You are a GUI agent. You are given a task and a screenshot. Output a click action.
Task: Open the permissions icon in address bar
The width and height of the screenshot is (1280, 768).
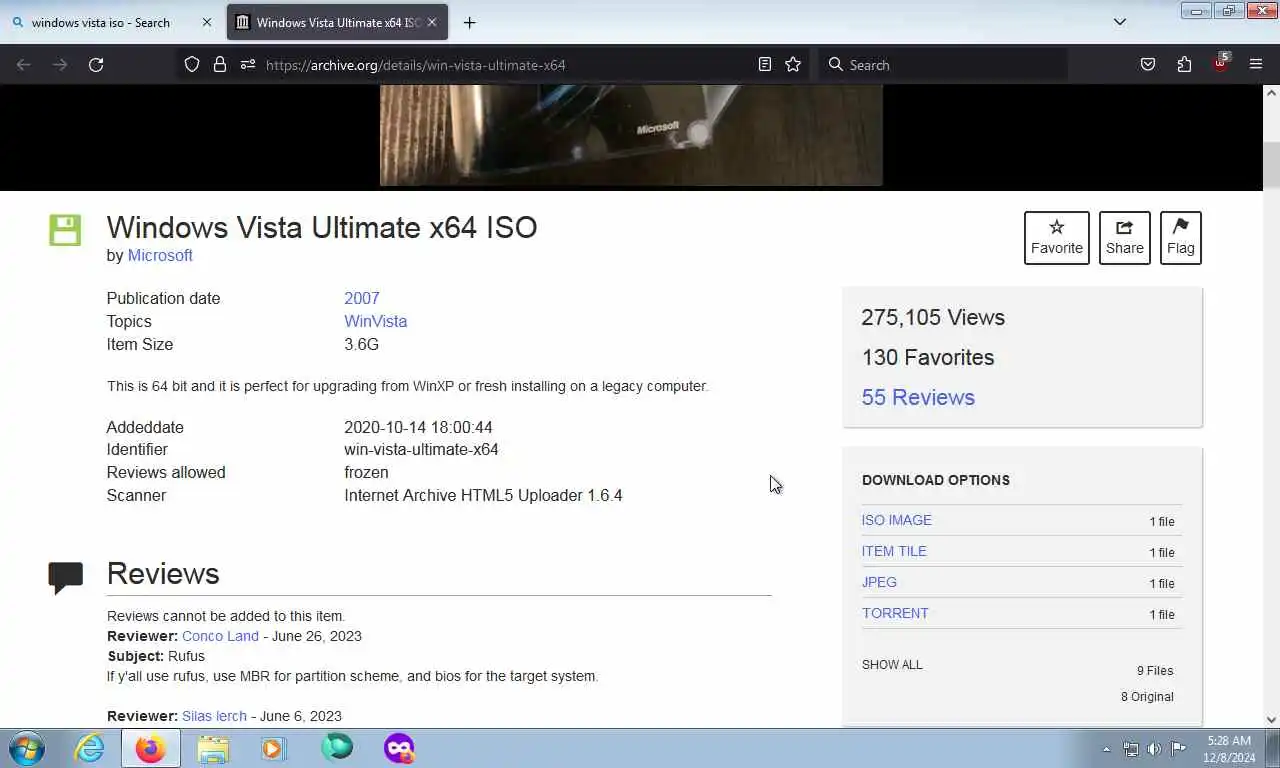[x=248, y=65]
